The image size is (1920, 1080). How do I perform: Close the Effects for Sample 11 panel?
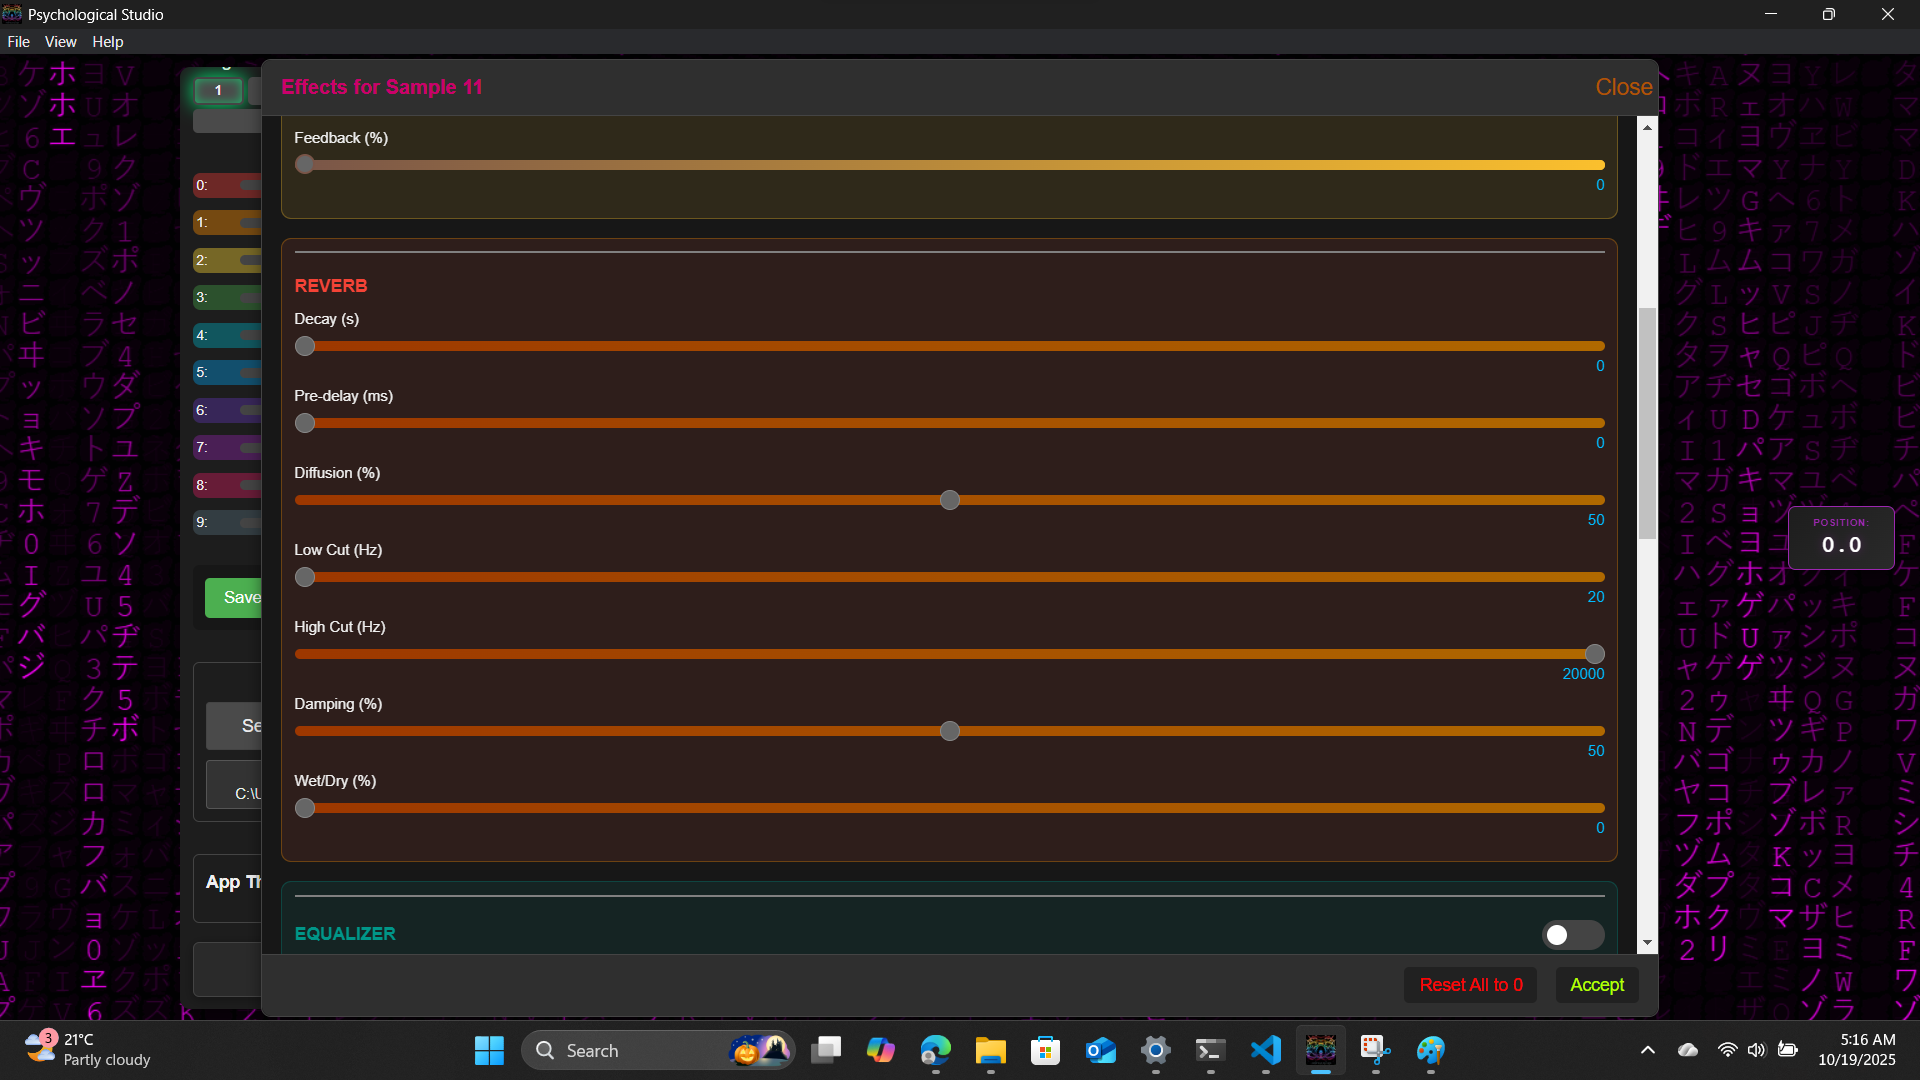[1623, 87]
